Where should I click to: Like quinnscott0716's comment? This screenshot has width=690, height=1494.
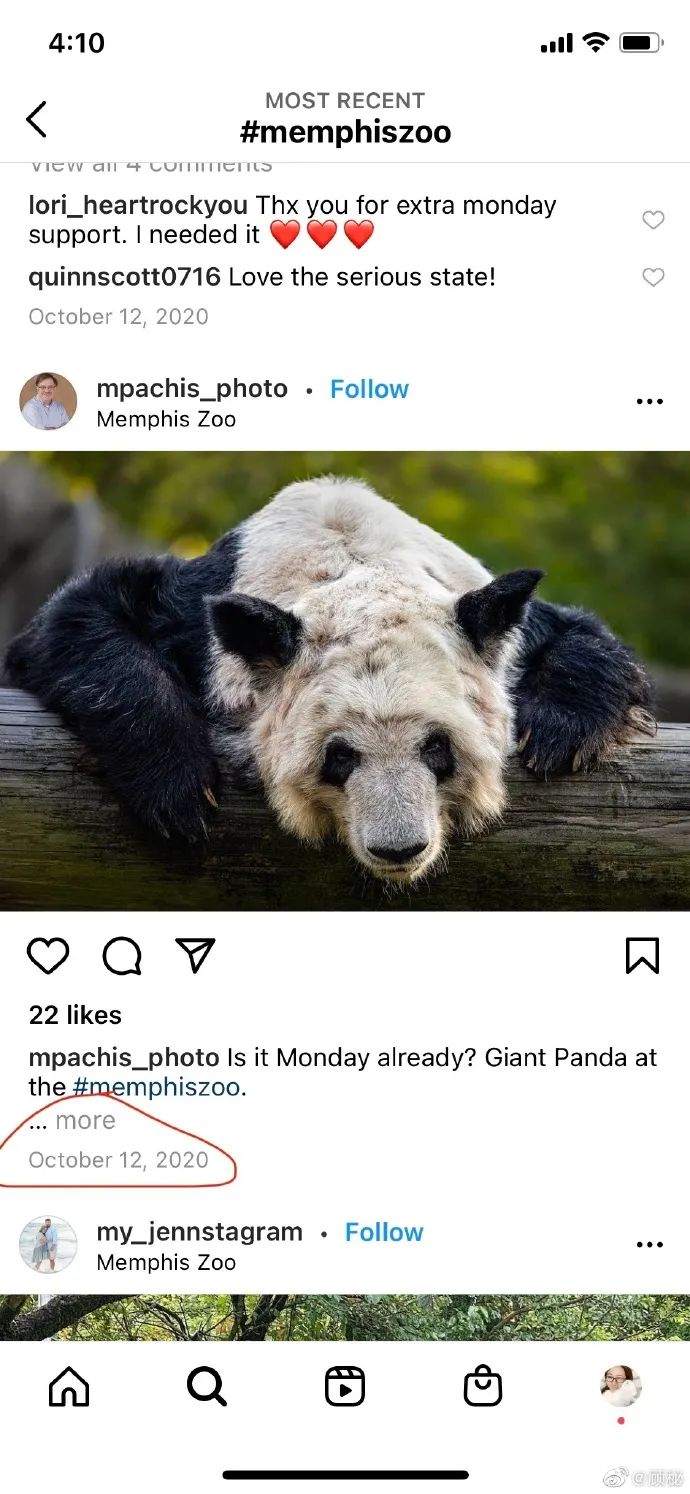[653, 277]
